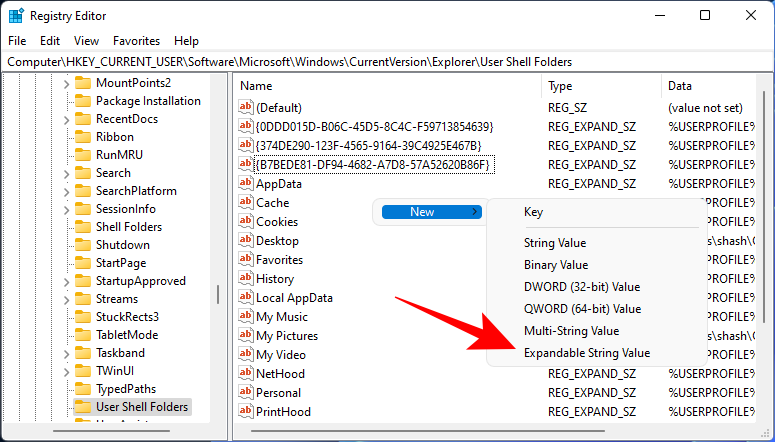Viewport: 775px width, 442px height.
Task: Expand the StartupApproved tree node
Action: point(67,281)
